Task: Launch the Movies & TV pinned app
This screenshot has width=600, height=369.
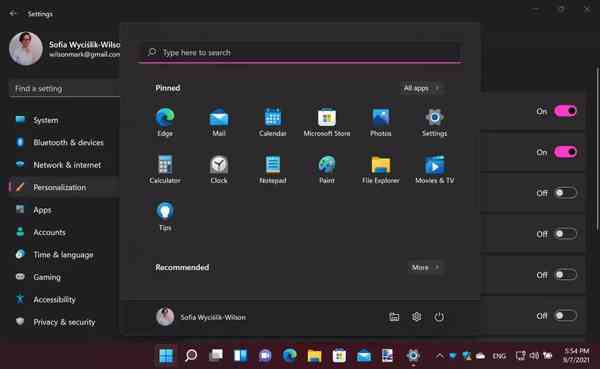Action: pyautogui.click(x=435, y=169)
